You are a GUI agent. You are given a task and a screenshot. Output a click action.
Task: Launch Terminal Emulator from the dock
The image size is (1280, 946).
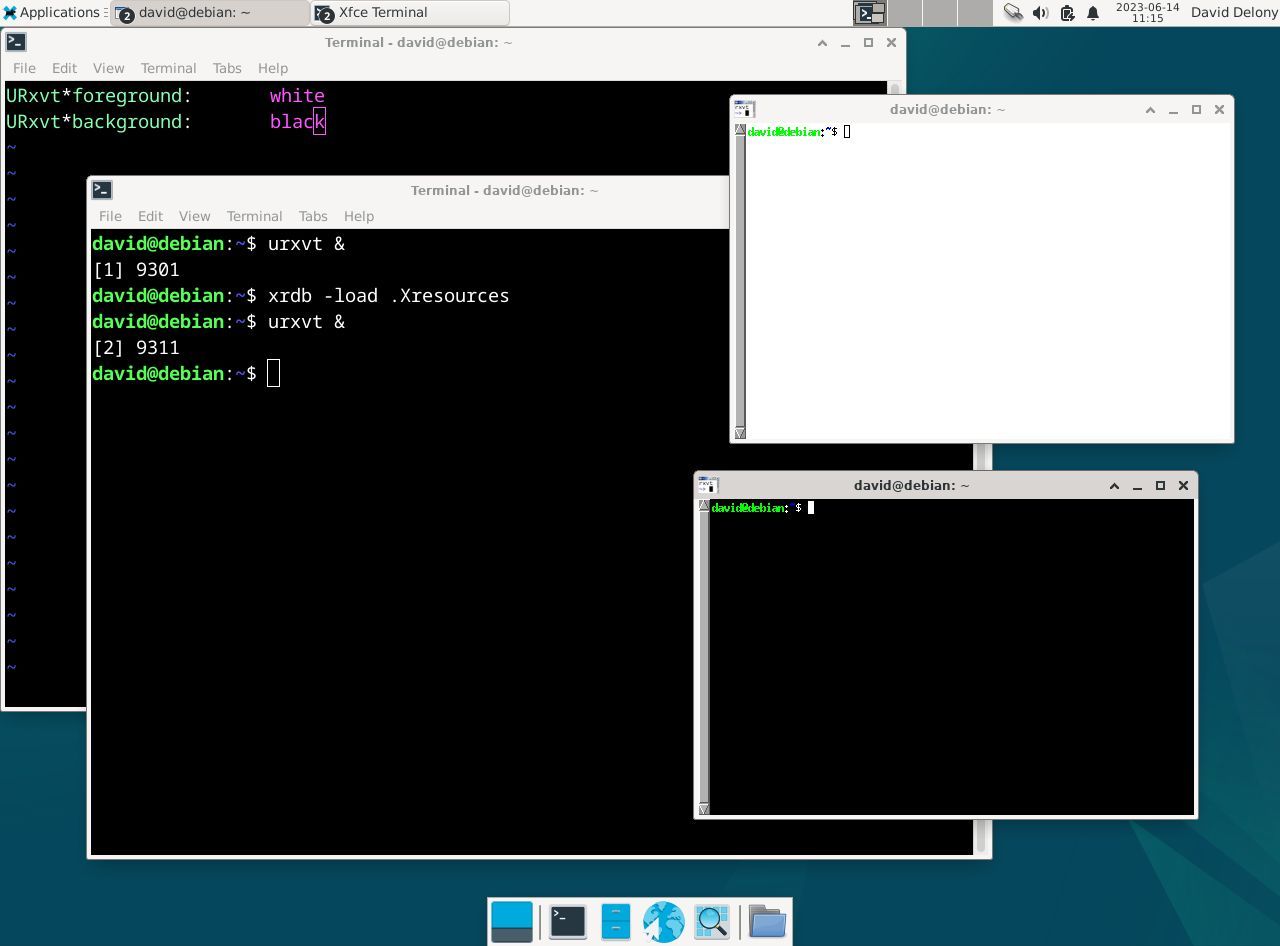coord(567,921)
